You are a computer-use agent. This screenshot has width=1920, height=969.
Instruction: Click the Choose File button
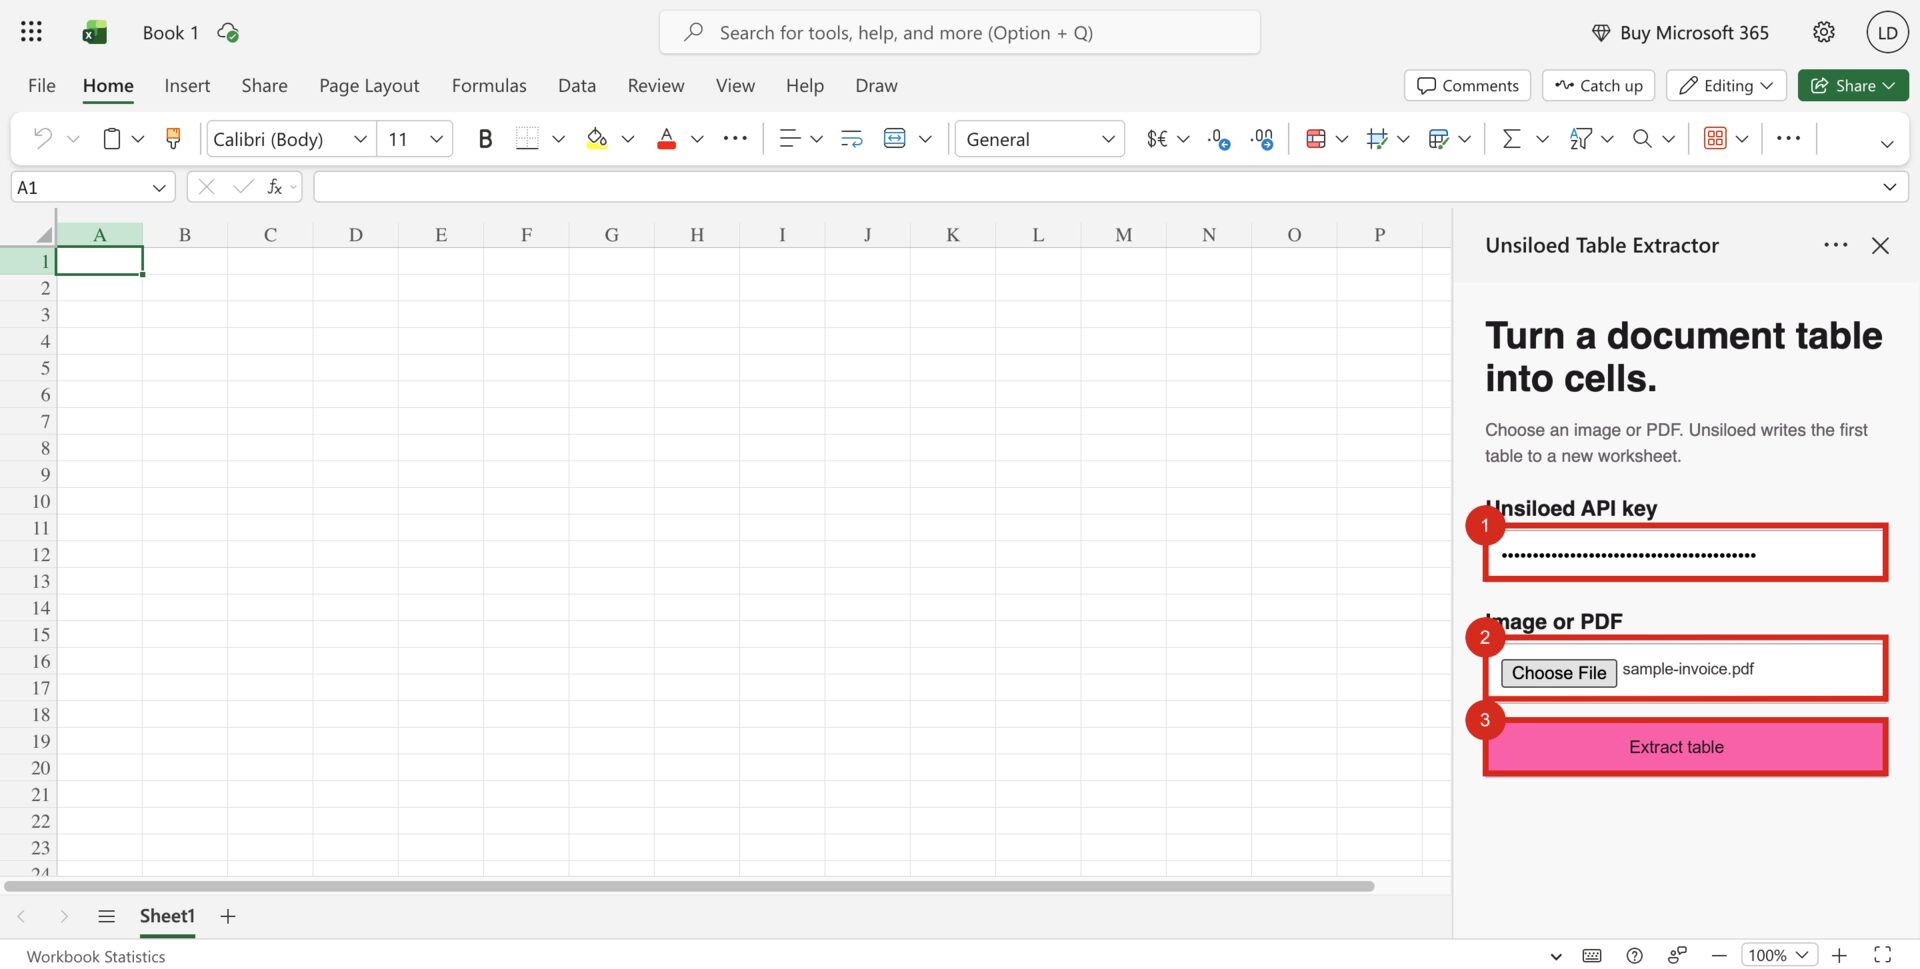click(x=1558, y=673)
